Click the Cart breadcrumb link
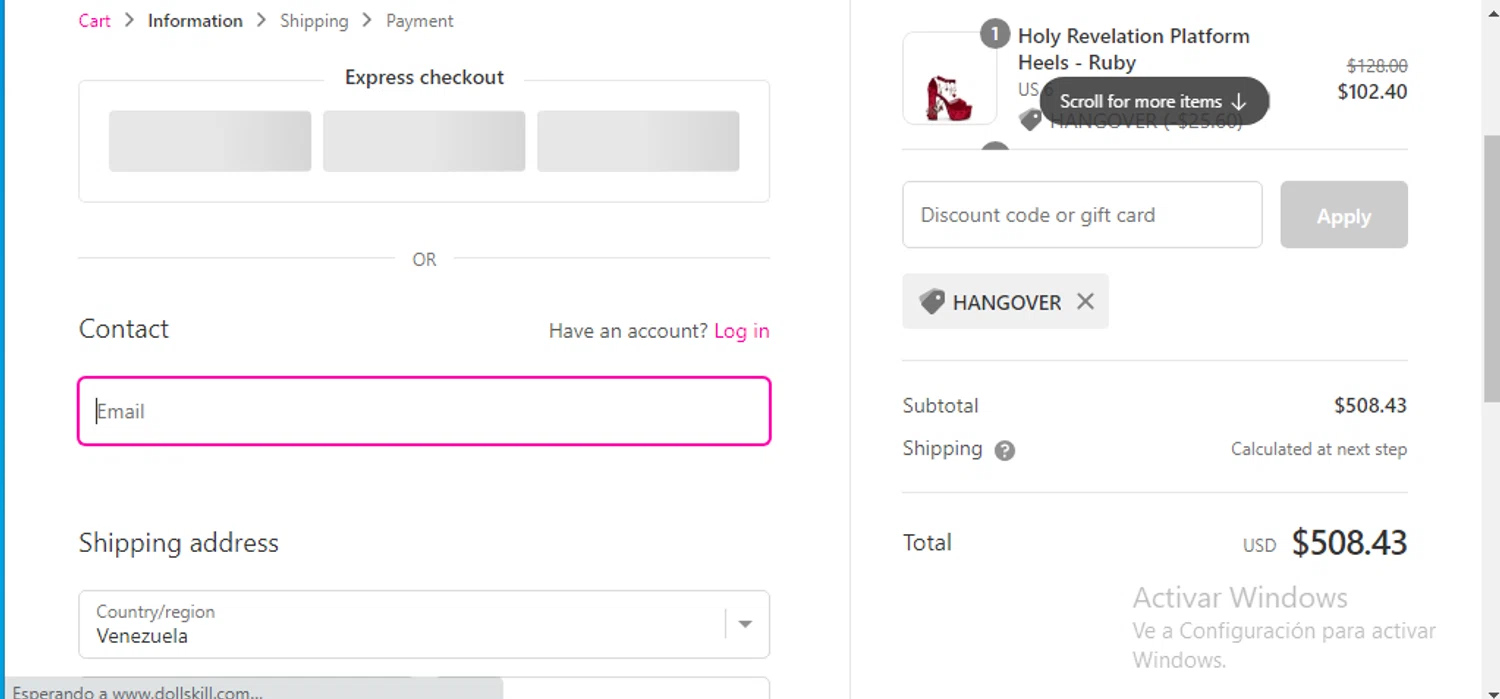1500x699 pixels. point(94,21)
